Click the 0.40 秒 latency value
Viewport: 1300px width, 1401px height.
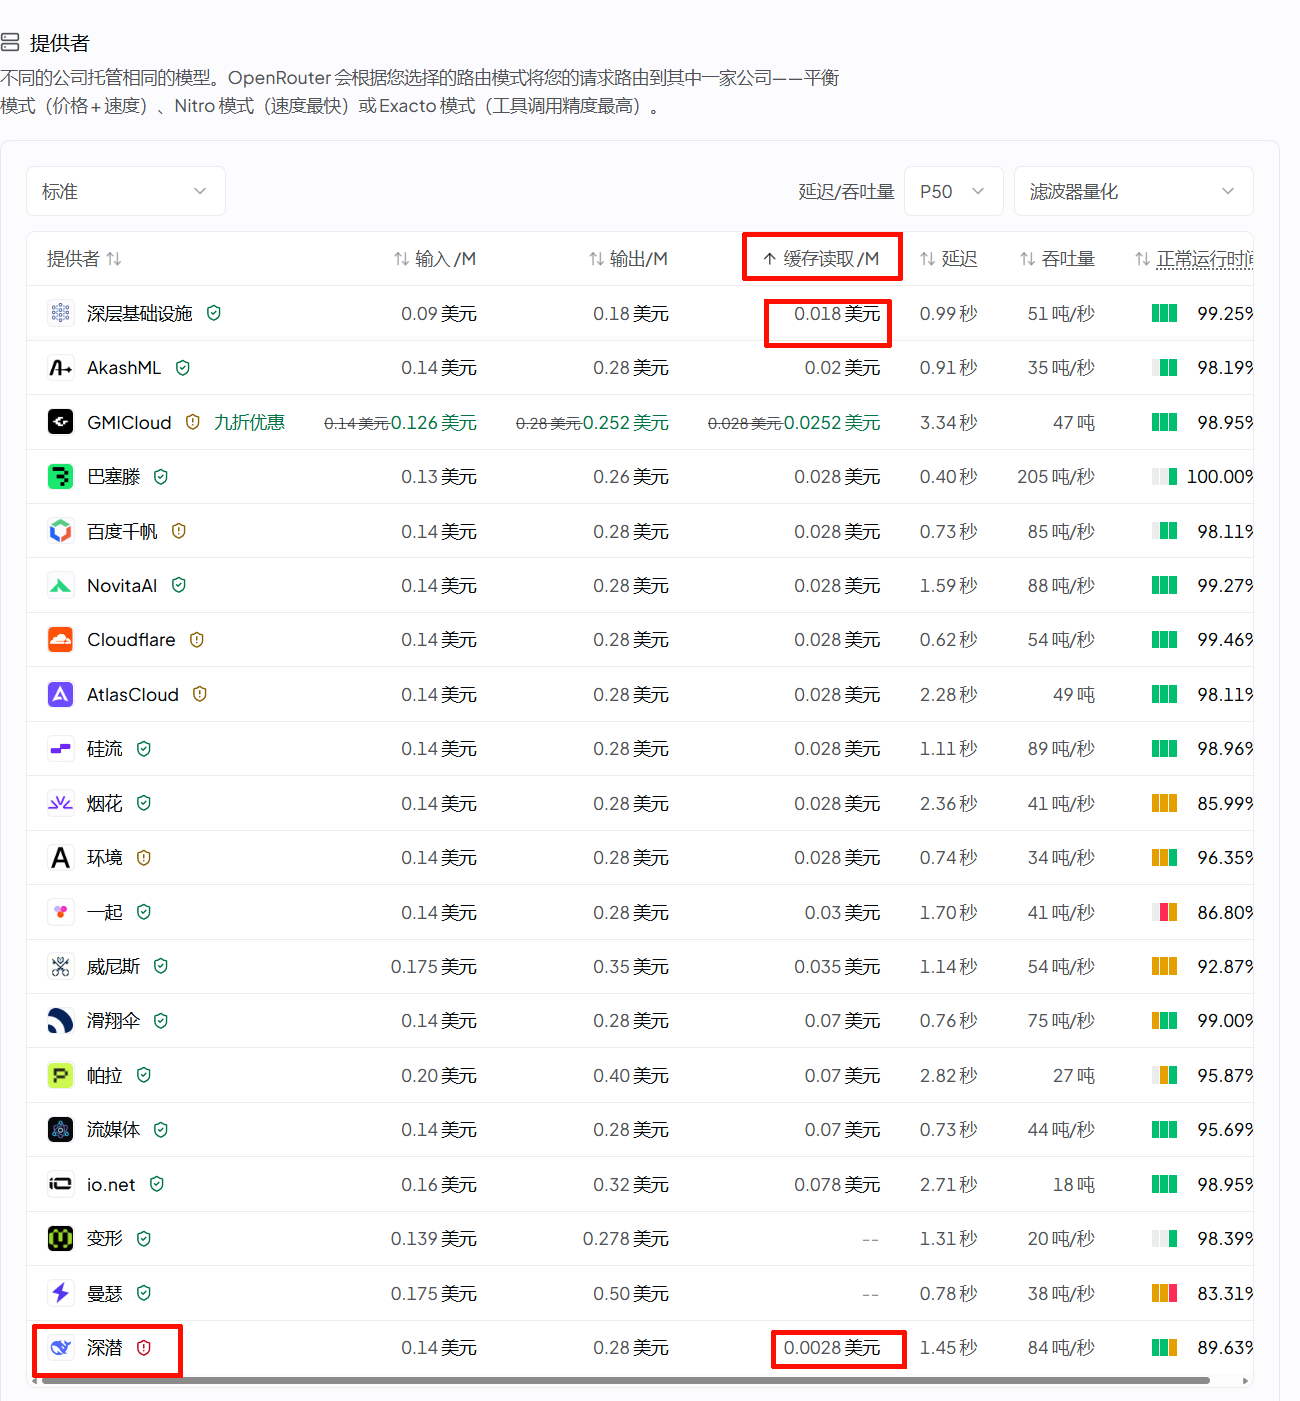(x=949, y=476)
